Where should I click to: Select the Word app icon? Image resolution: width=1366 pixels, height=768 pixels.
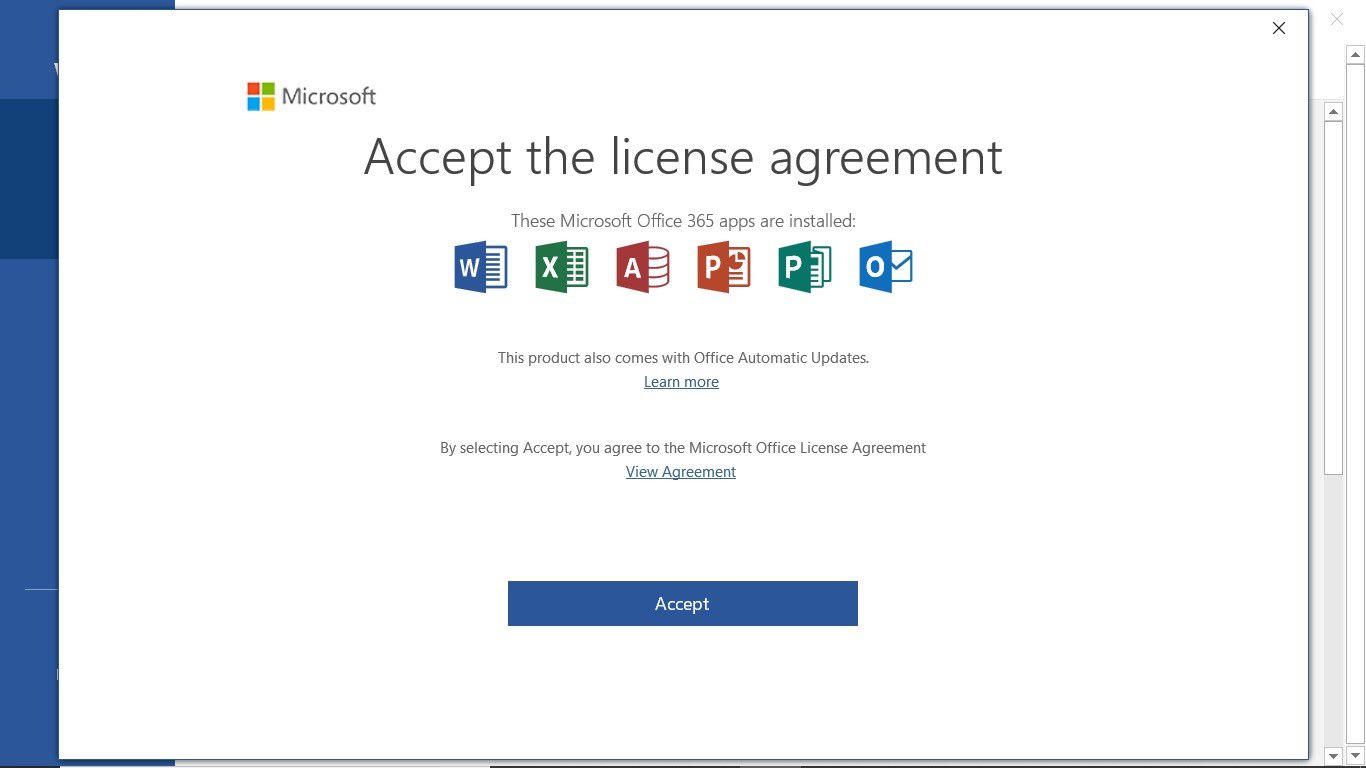click(480, 266)
